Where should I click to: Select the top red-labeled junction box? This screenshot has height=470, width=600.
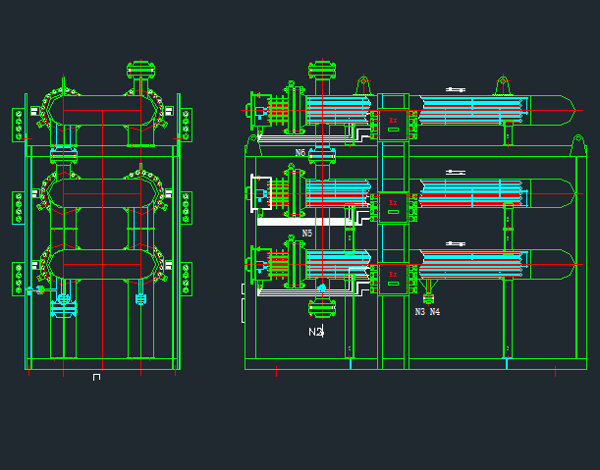[393, 121]
